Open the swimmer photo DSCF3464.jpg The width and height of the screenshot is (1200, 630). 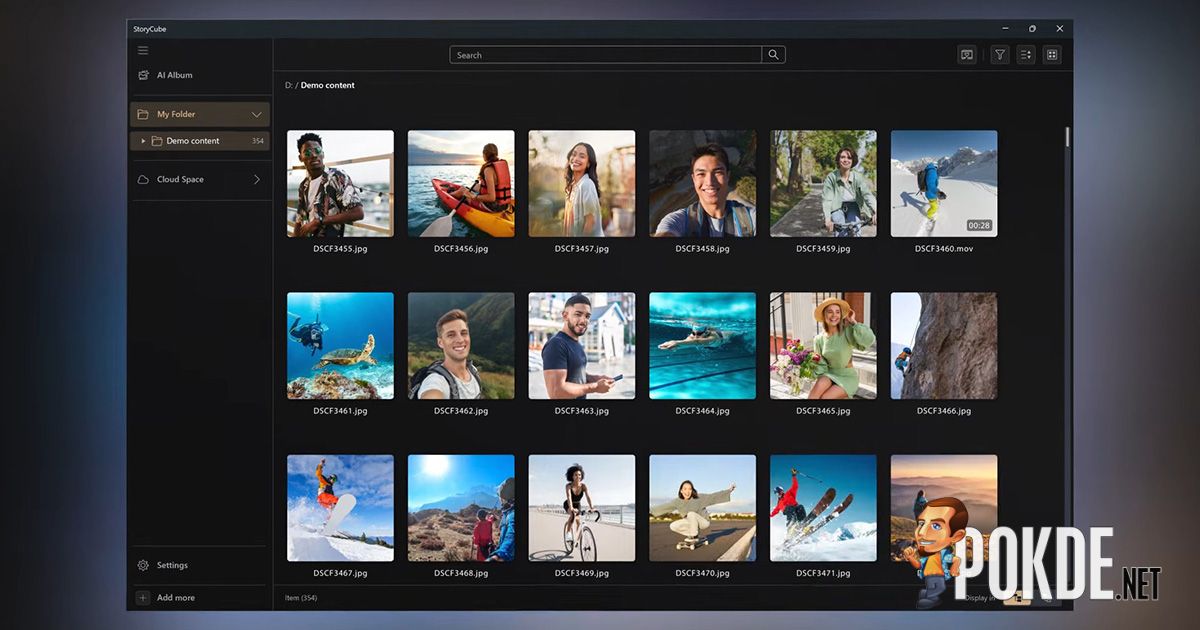[x=703, y=346]
